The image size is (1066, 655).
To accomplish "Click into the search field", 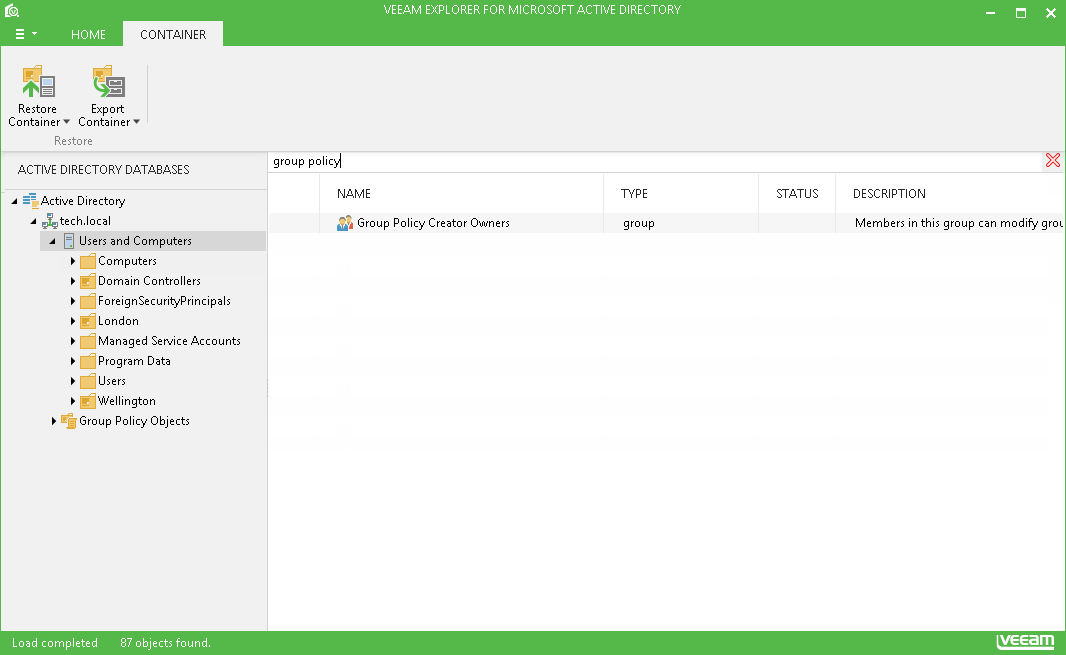I will pyautogui.click(x=655, y=161).
